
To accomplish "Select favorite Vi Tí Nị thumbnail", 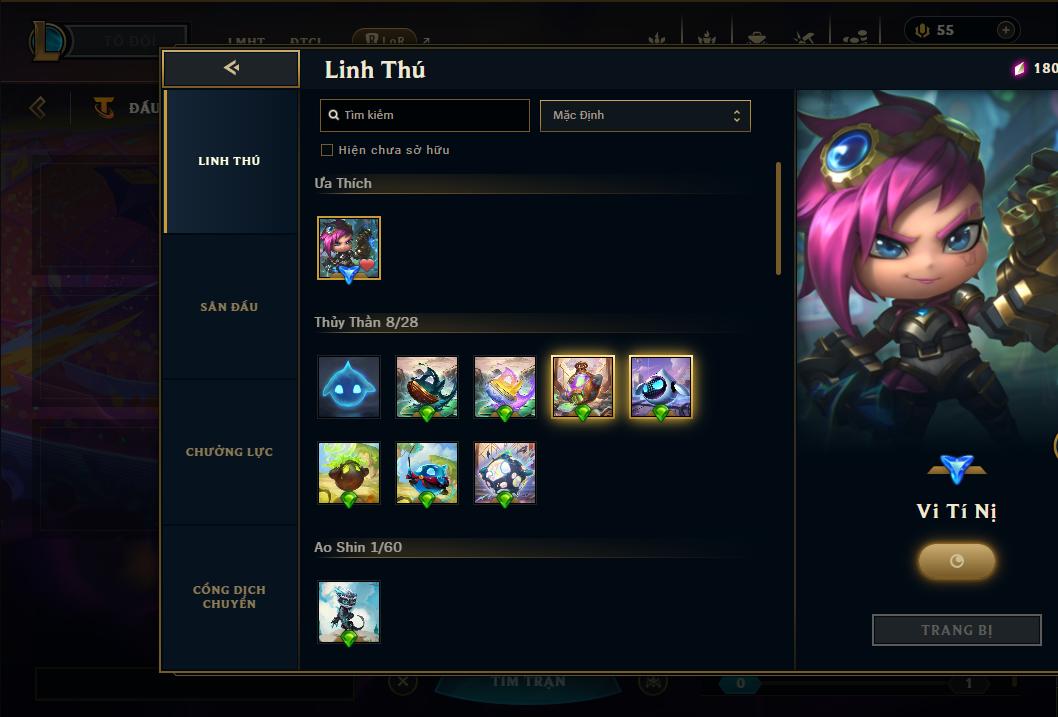I will click(349, 248).
